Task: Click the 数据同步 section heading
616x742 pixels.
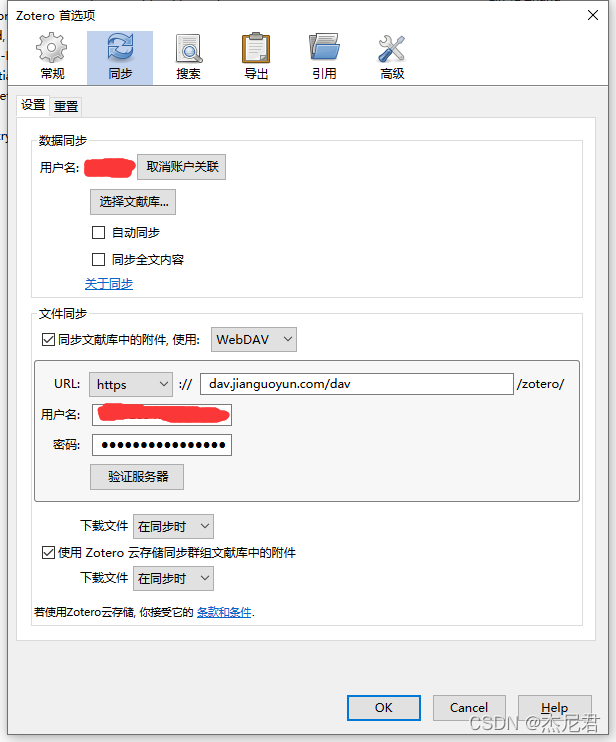Action: point(62,141)
